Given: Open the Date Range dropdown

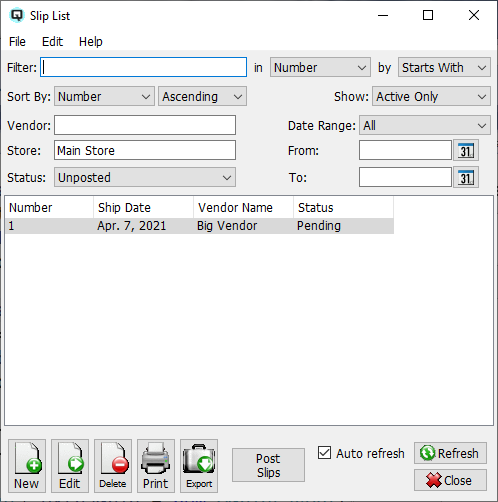Looking at the screenshot, I should click(x=425, y=125).
